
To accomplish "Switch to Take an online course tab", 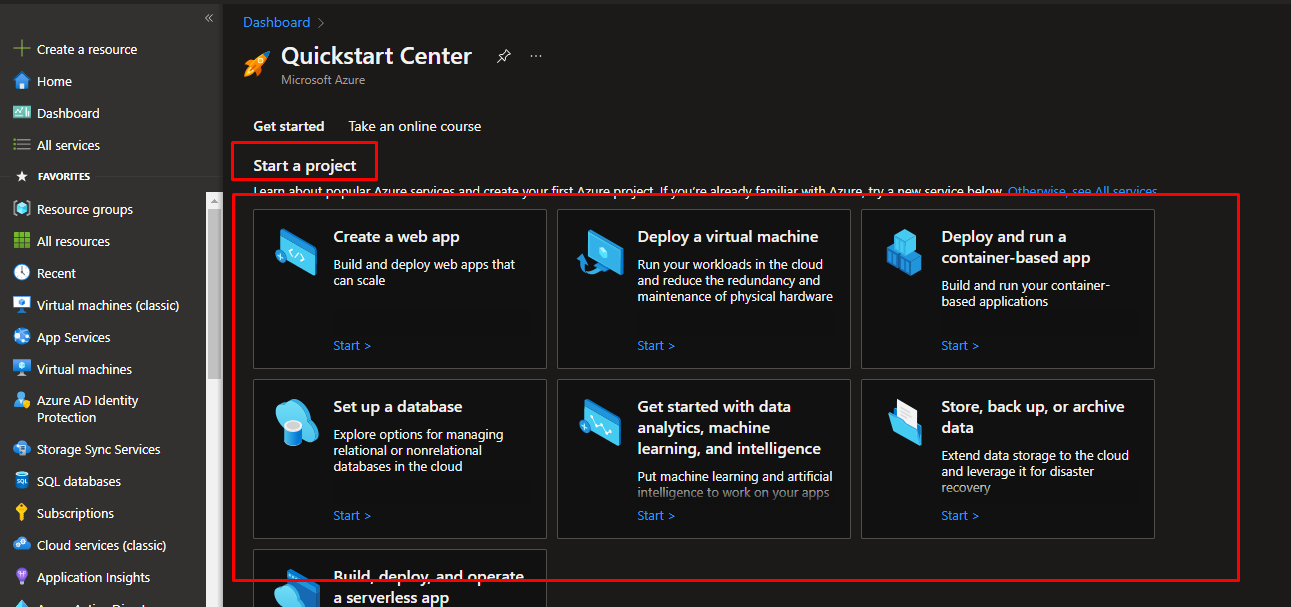I will [x=414, y=126].
